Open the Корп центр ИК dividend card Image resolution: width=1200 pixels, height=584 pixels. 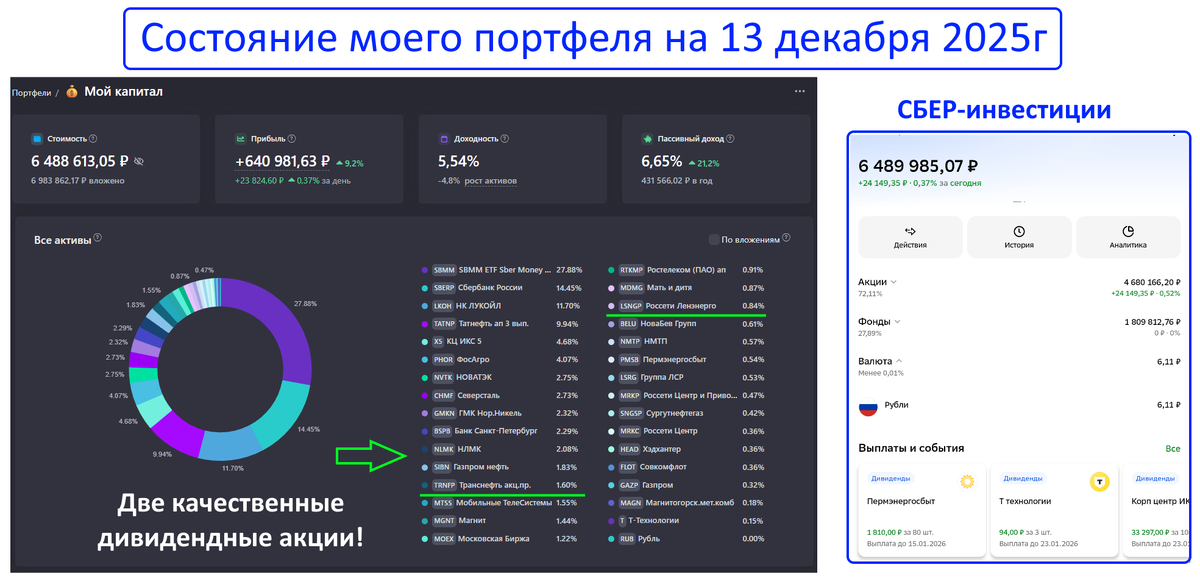click(x=1157, y=512)
